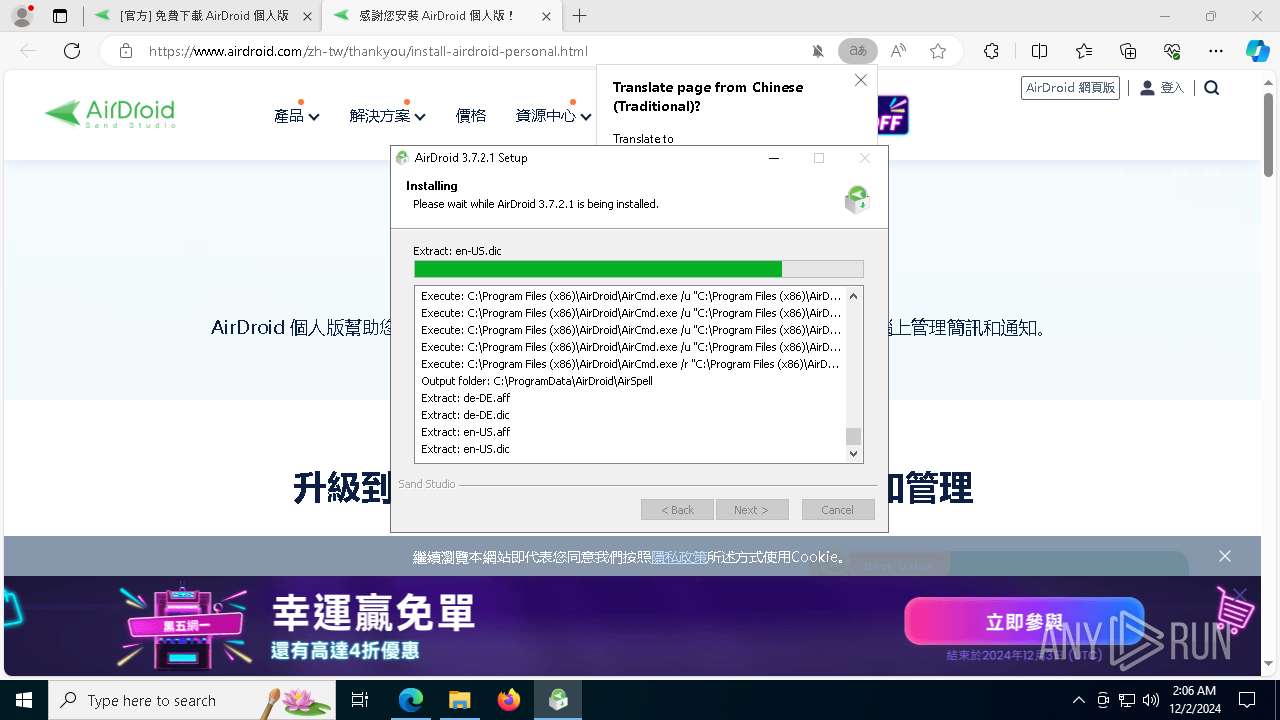Close the 感謝您安裝 AirDroid tab
This screenshot has height=720, width=1280.
coord(545,16)
